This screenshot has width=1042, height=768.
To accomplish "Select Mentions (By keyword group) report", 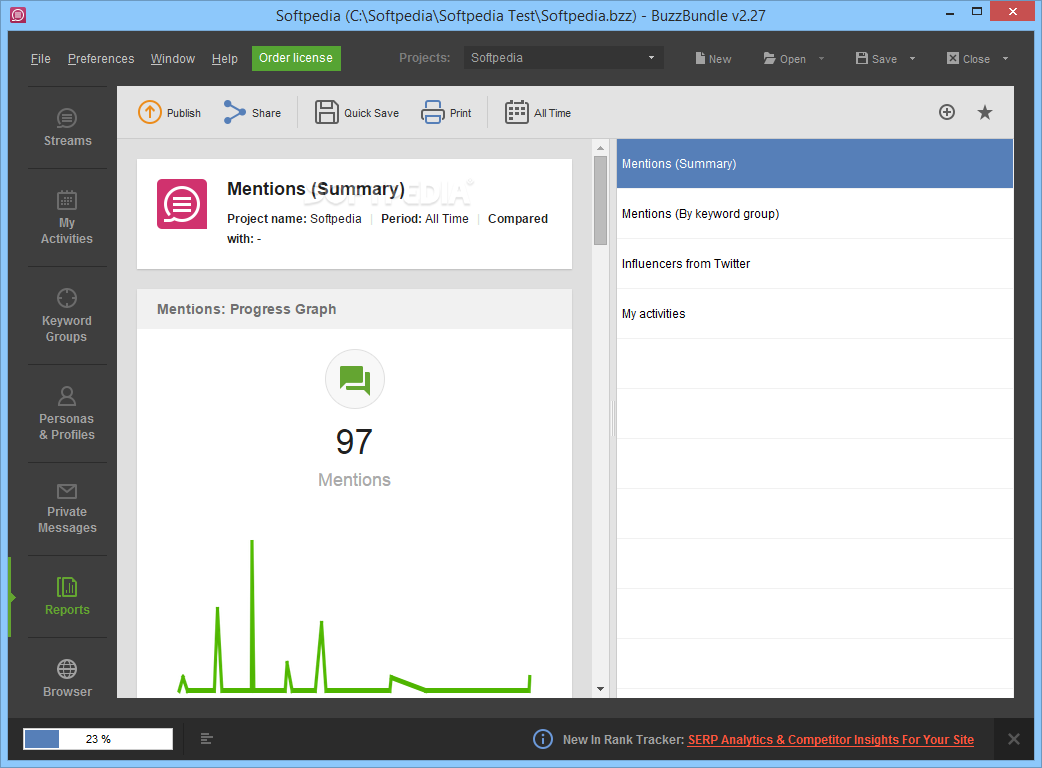I will (x=815, y=213).
